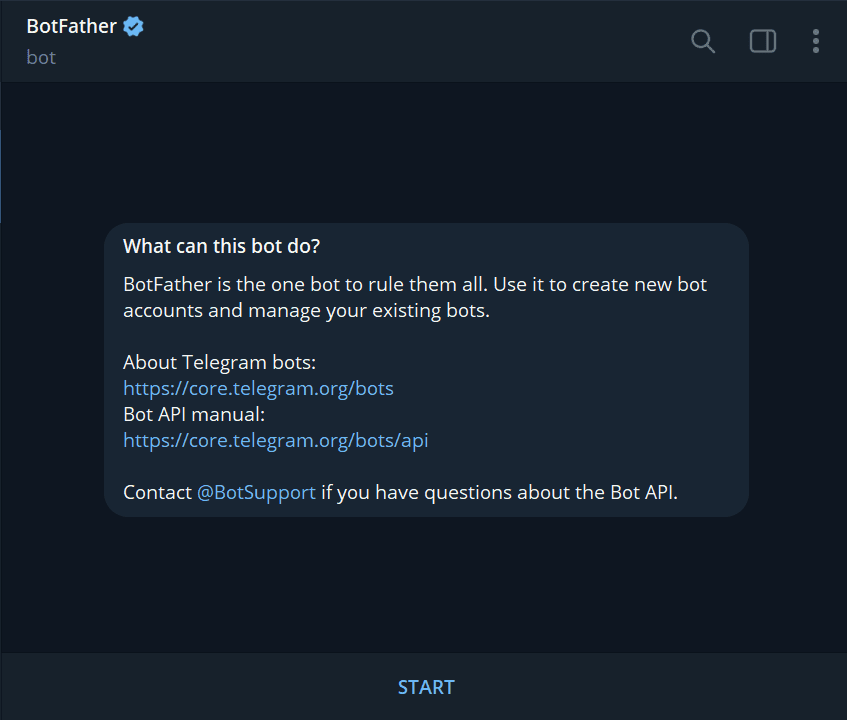Open search in this chat

pos(703,41)
